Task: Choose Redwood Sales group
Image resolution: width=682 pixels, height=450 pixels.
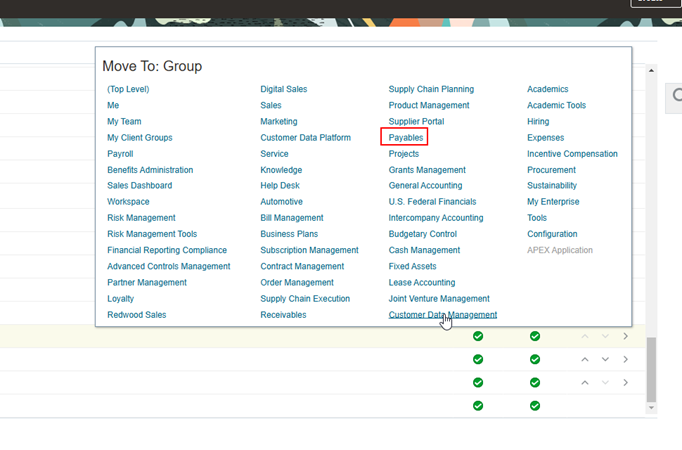Action: click(137, 315)
